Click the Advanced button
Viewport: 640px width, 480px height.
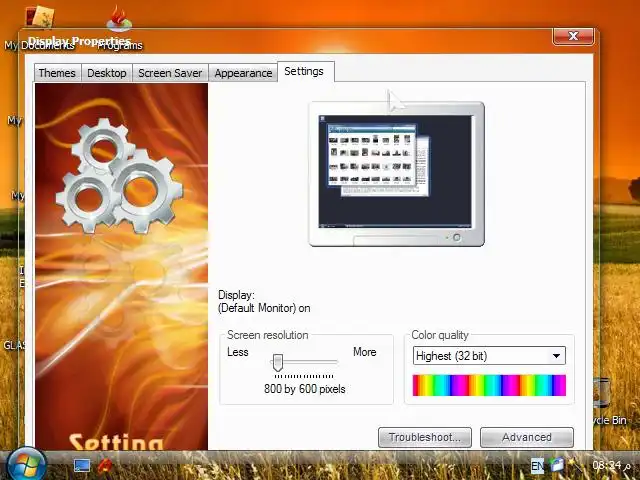click(x=527, y=437)
